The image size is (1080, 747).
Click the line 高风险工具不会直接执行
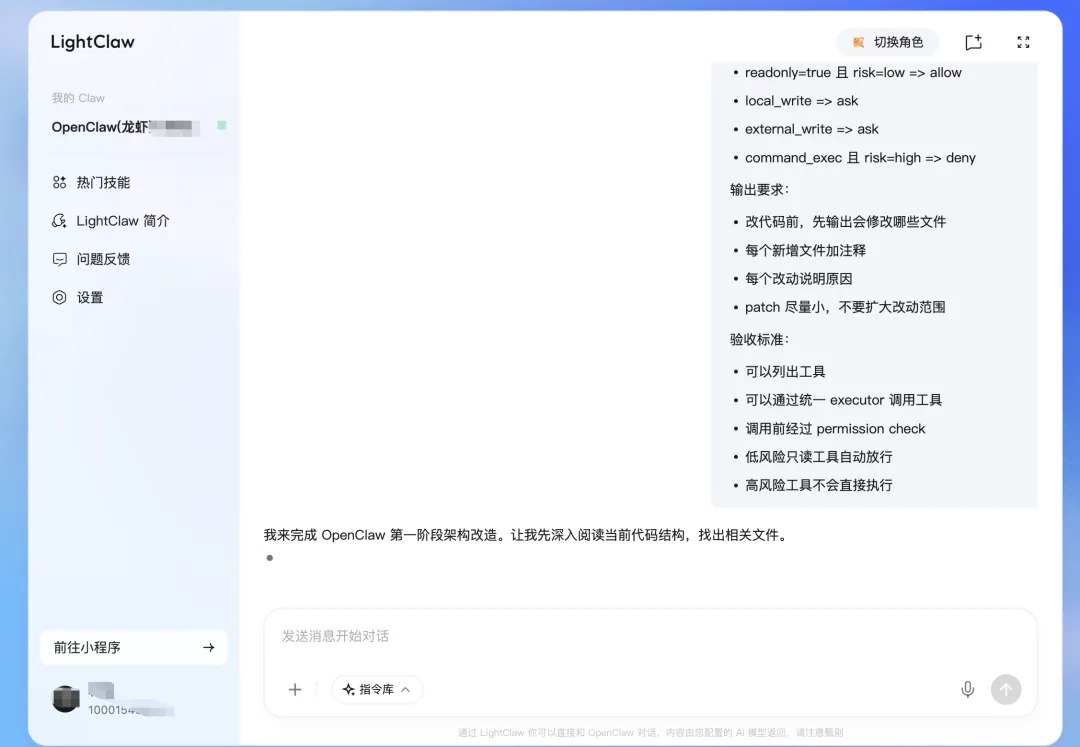(818, 485)
